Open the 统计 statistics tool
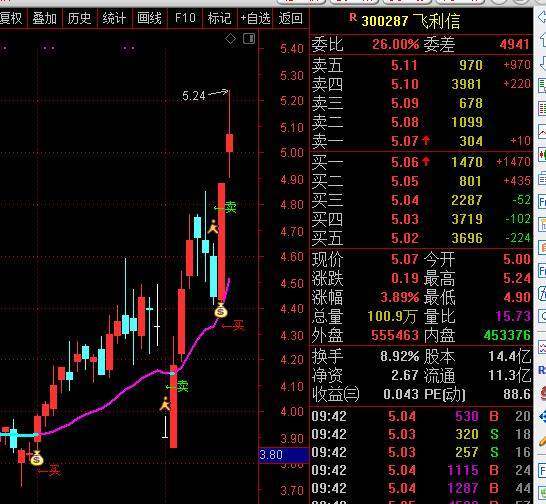Screen dimensions: 546x504 114,18
